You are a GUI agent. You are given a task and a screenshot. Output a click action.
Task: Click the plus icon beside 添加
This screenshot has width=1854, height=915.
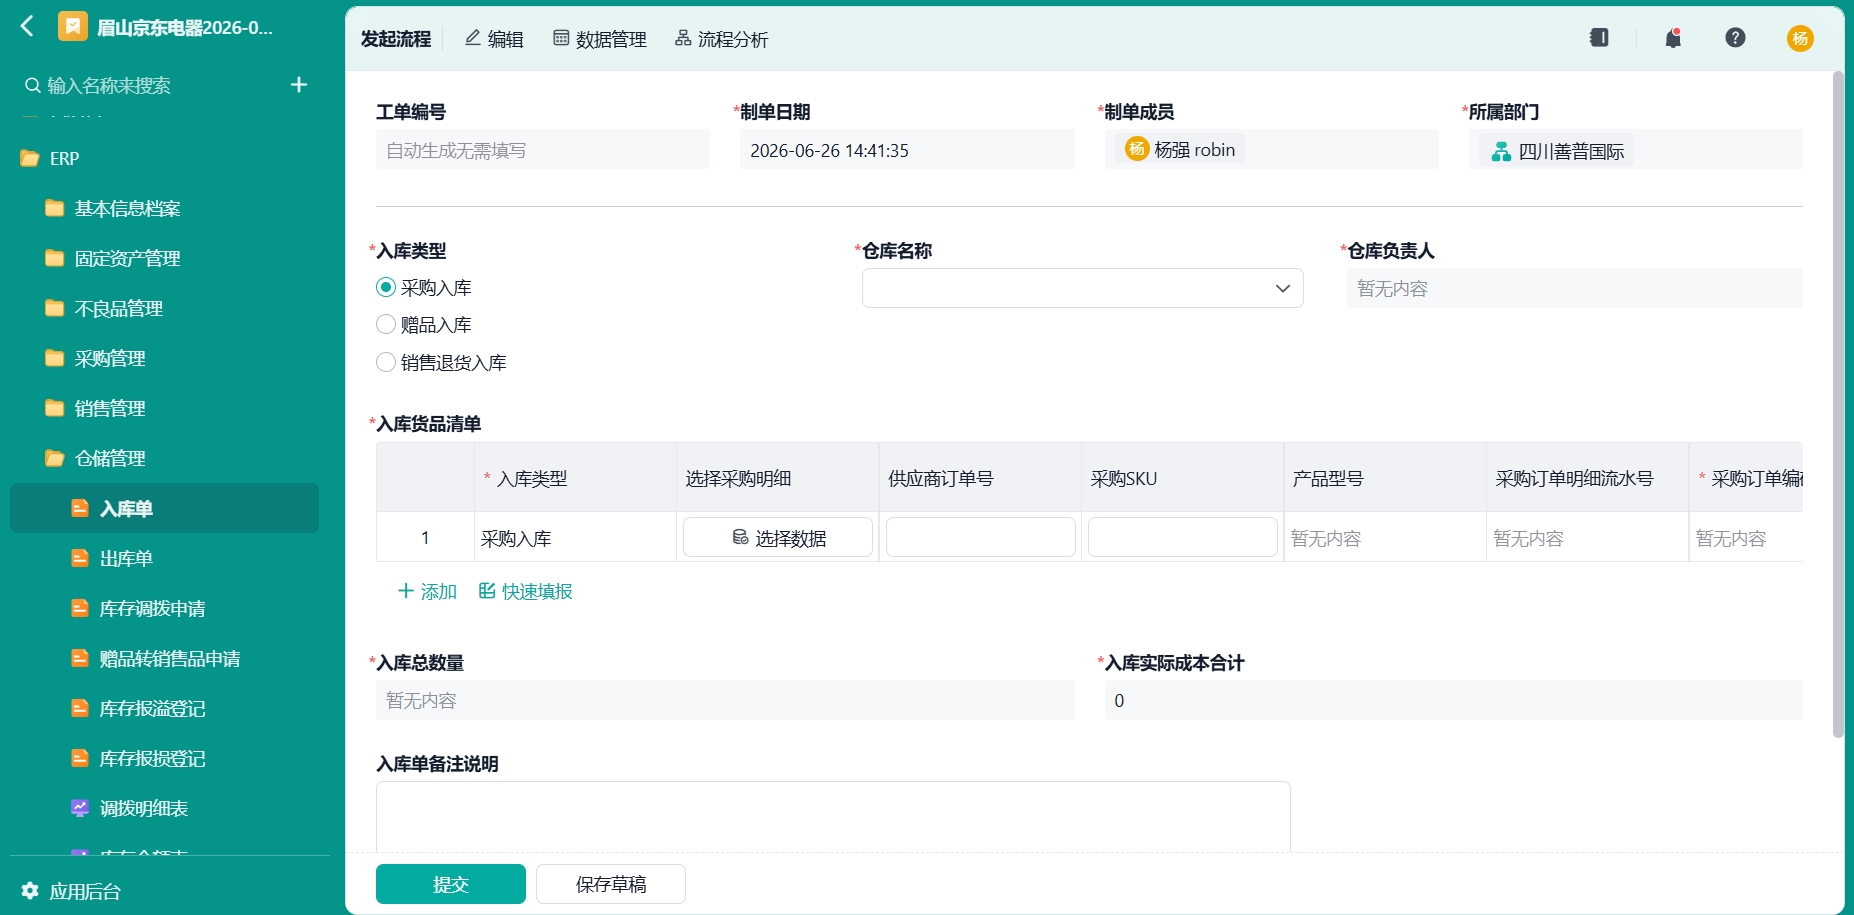pyautogui.click(x=406, y=591)
